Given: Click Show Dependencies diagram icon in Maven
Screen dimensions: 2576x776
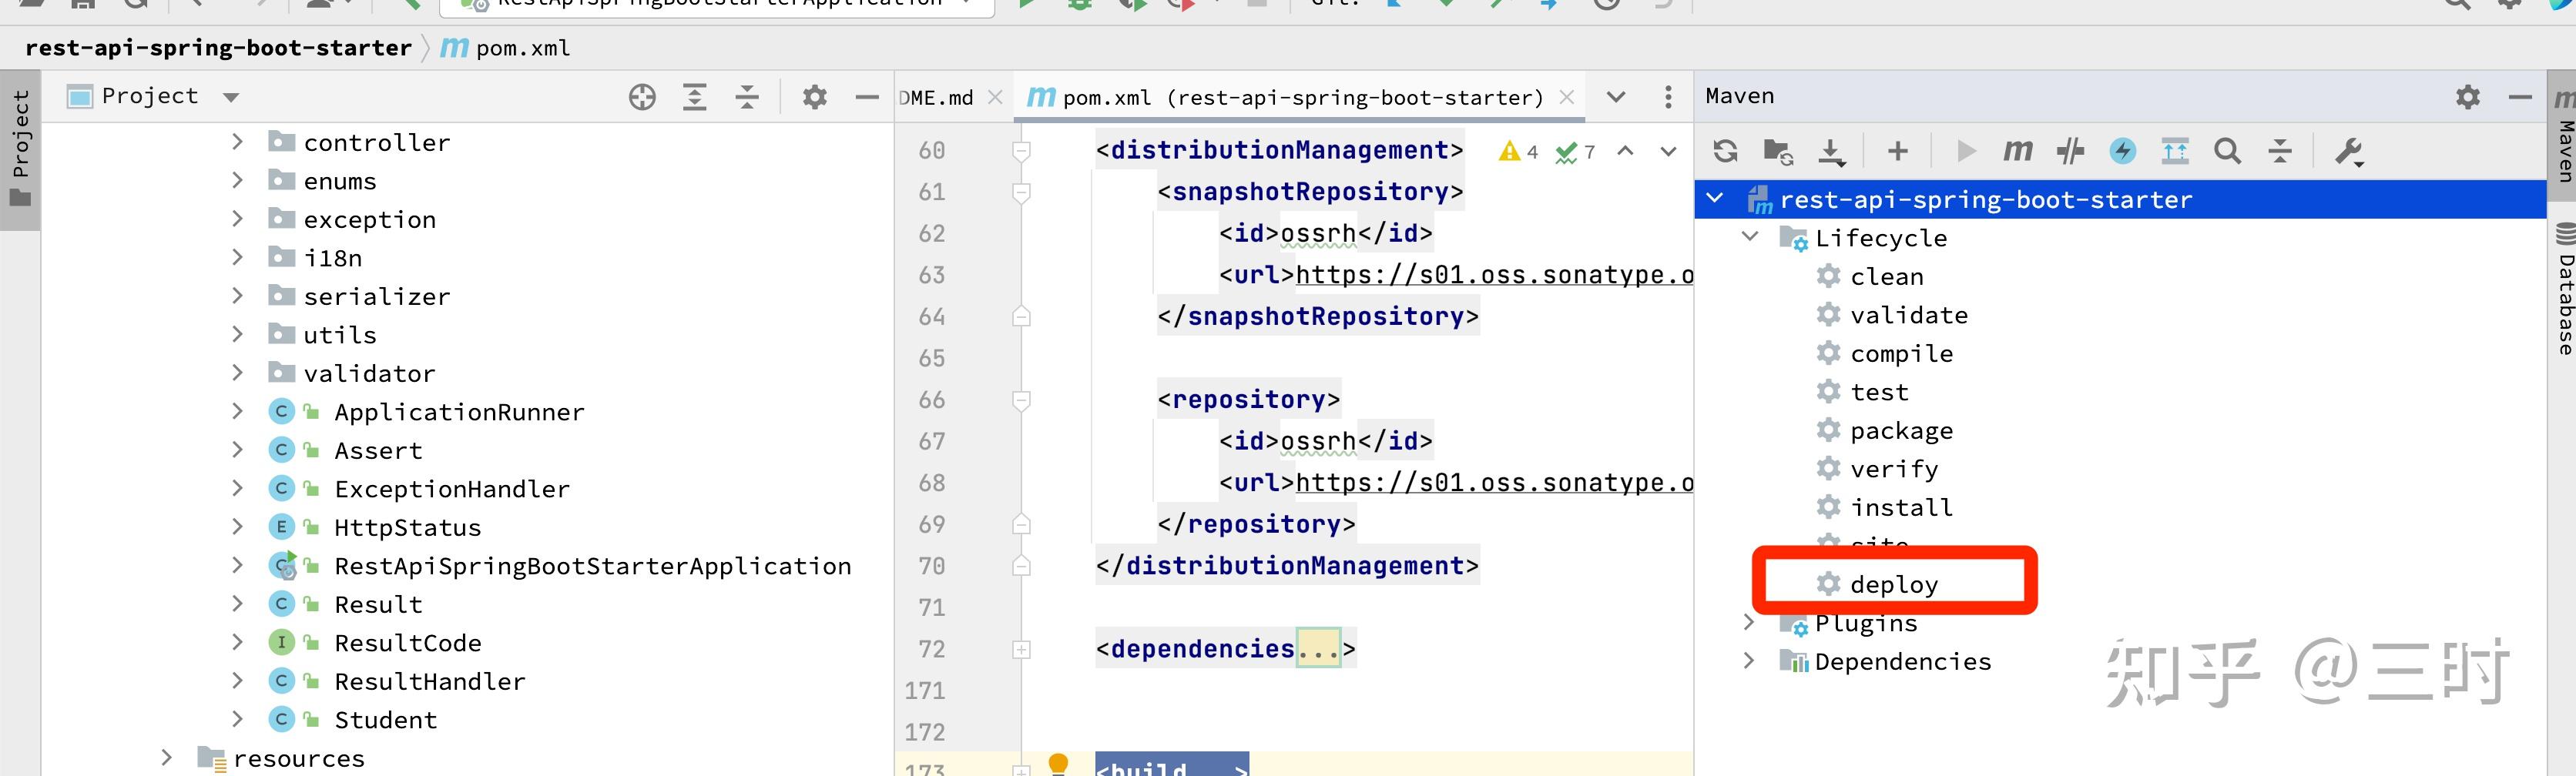Looking at the screenshot, I should (2174, 151).
